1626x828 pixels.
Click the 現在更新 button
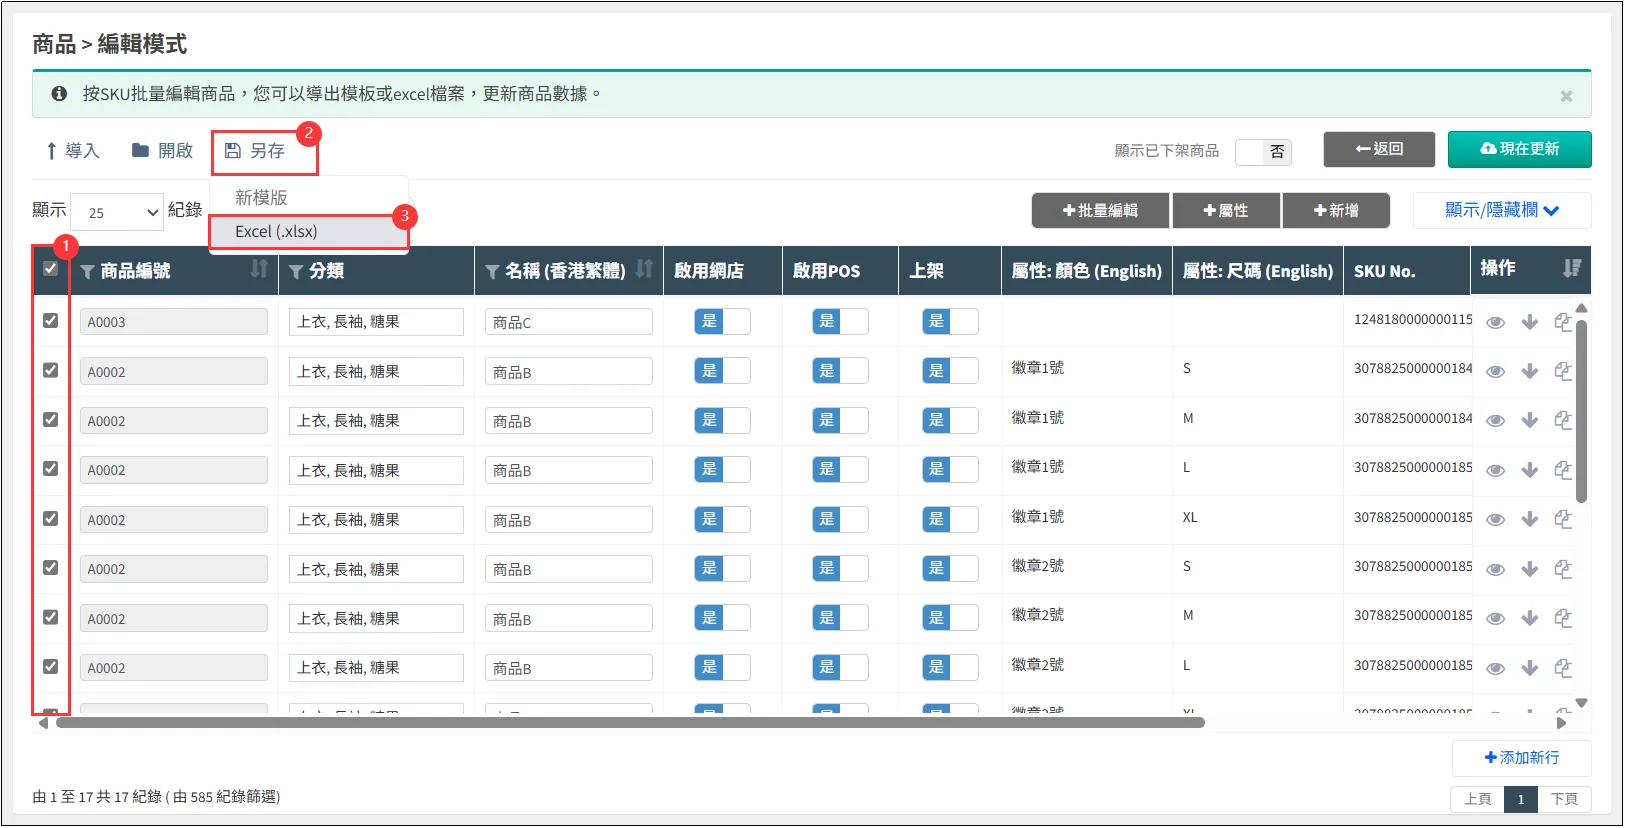click(1519, 149)
